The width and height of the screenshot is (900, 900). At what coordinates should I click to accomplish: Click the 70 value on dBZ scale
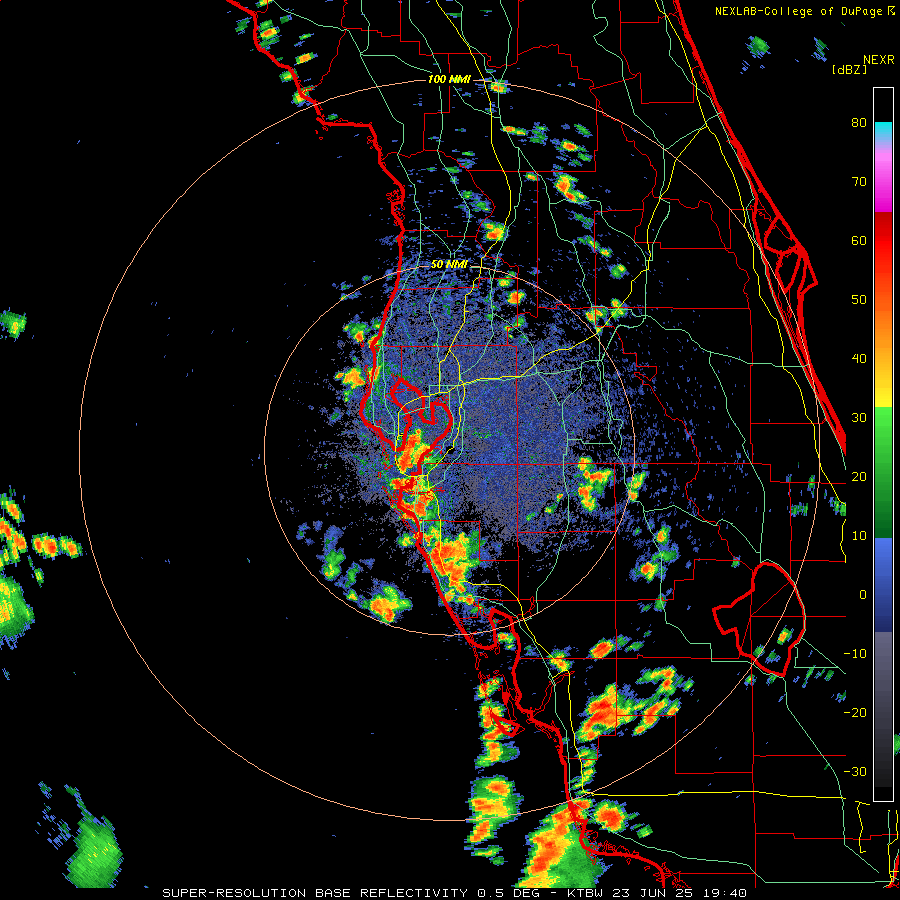[x=859, y=182]
